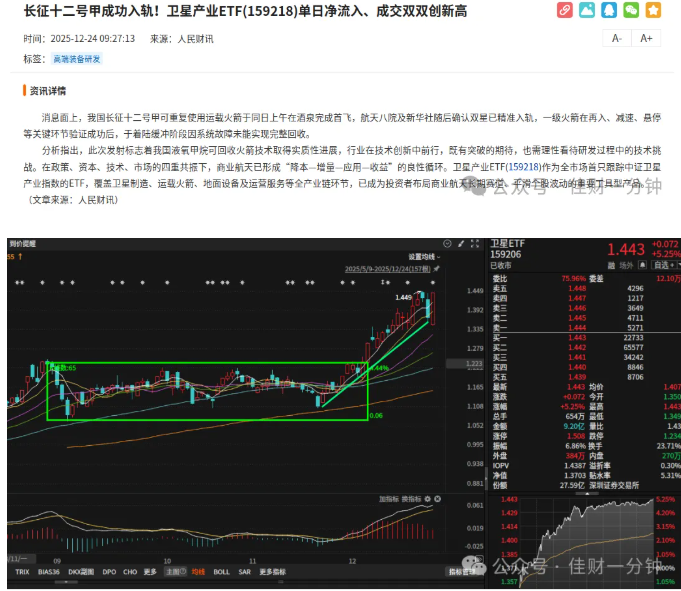
Task: Click the rightmost event dot above the candles
Action: pyautogui.click(x=433, y=282)
